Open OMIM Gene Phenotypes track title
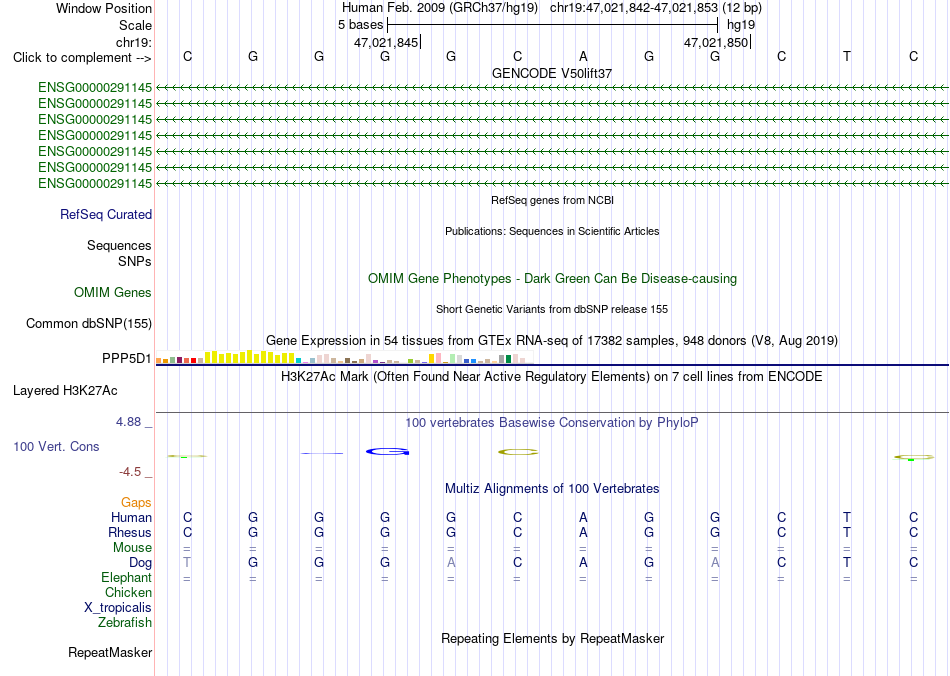 552,279
